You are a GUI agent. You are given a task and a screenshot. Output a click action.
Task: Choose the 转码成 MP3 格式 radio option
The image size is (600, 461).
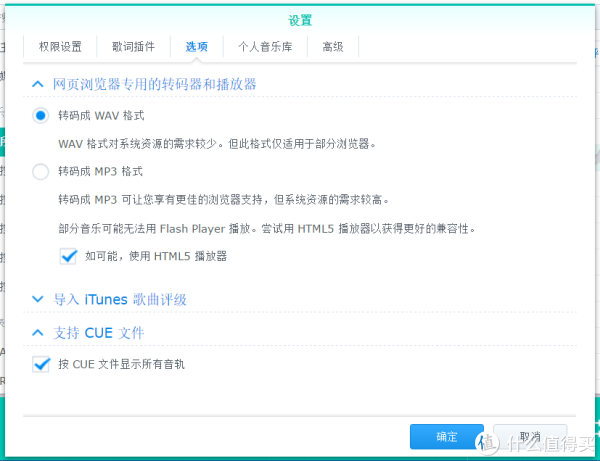[41, 172]
